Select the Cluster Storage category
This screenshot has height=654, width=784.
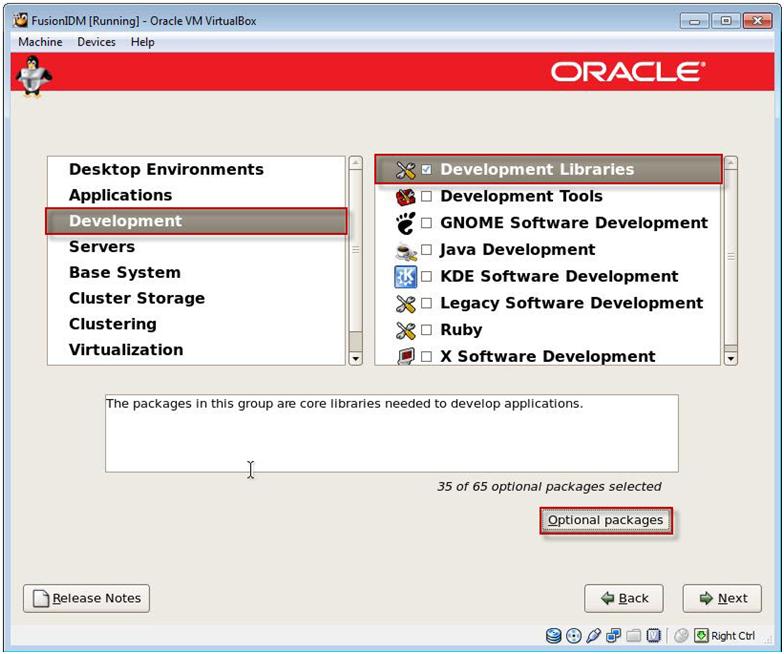tap(196, 298)
